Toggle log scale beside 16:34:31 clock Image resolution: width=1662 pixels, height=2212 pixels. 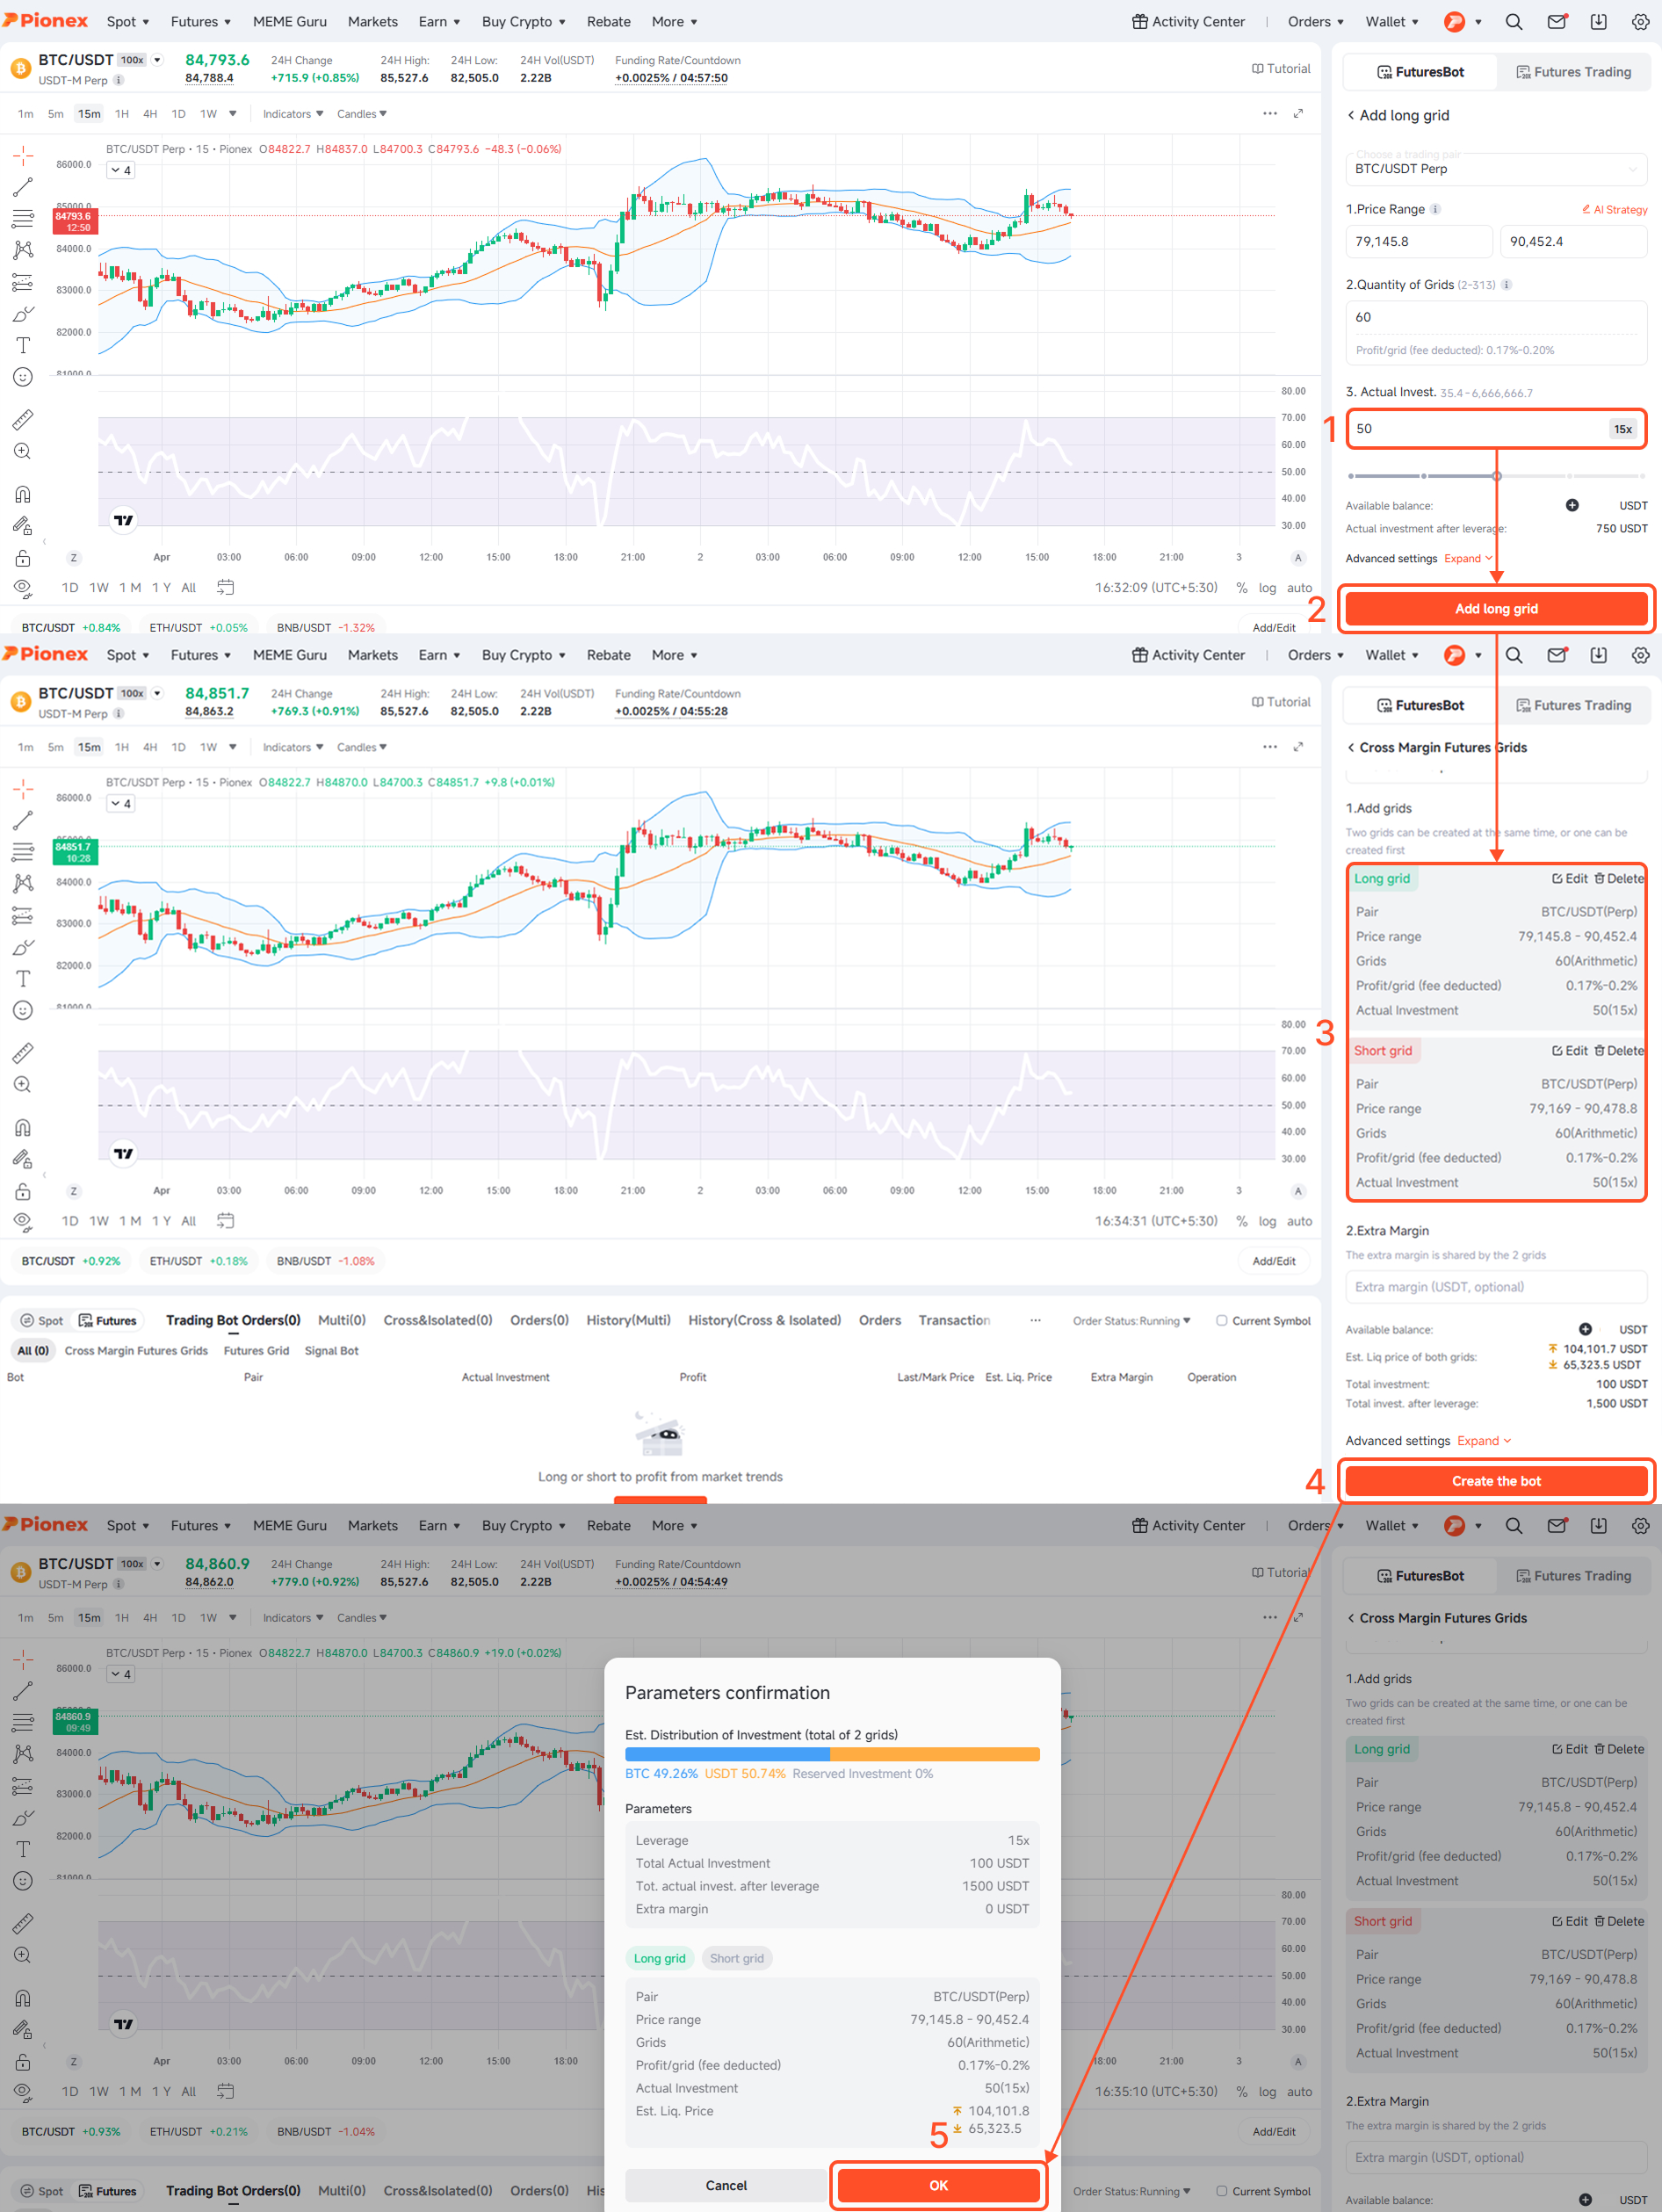coord(1267,1221)
